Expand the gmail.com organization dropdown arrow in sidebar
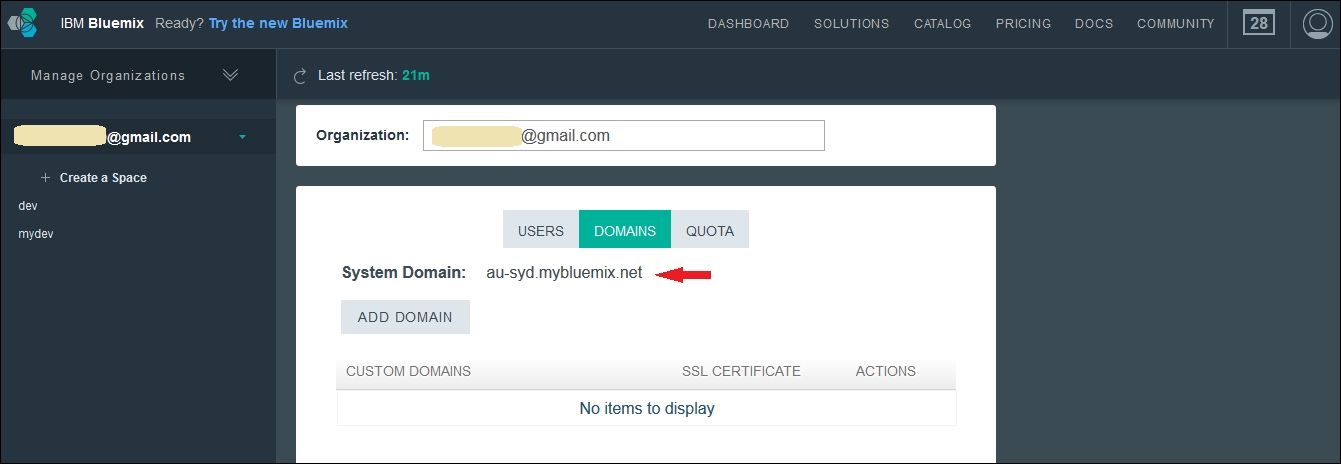 (x=242, y=137)
